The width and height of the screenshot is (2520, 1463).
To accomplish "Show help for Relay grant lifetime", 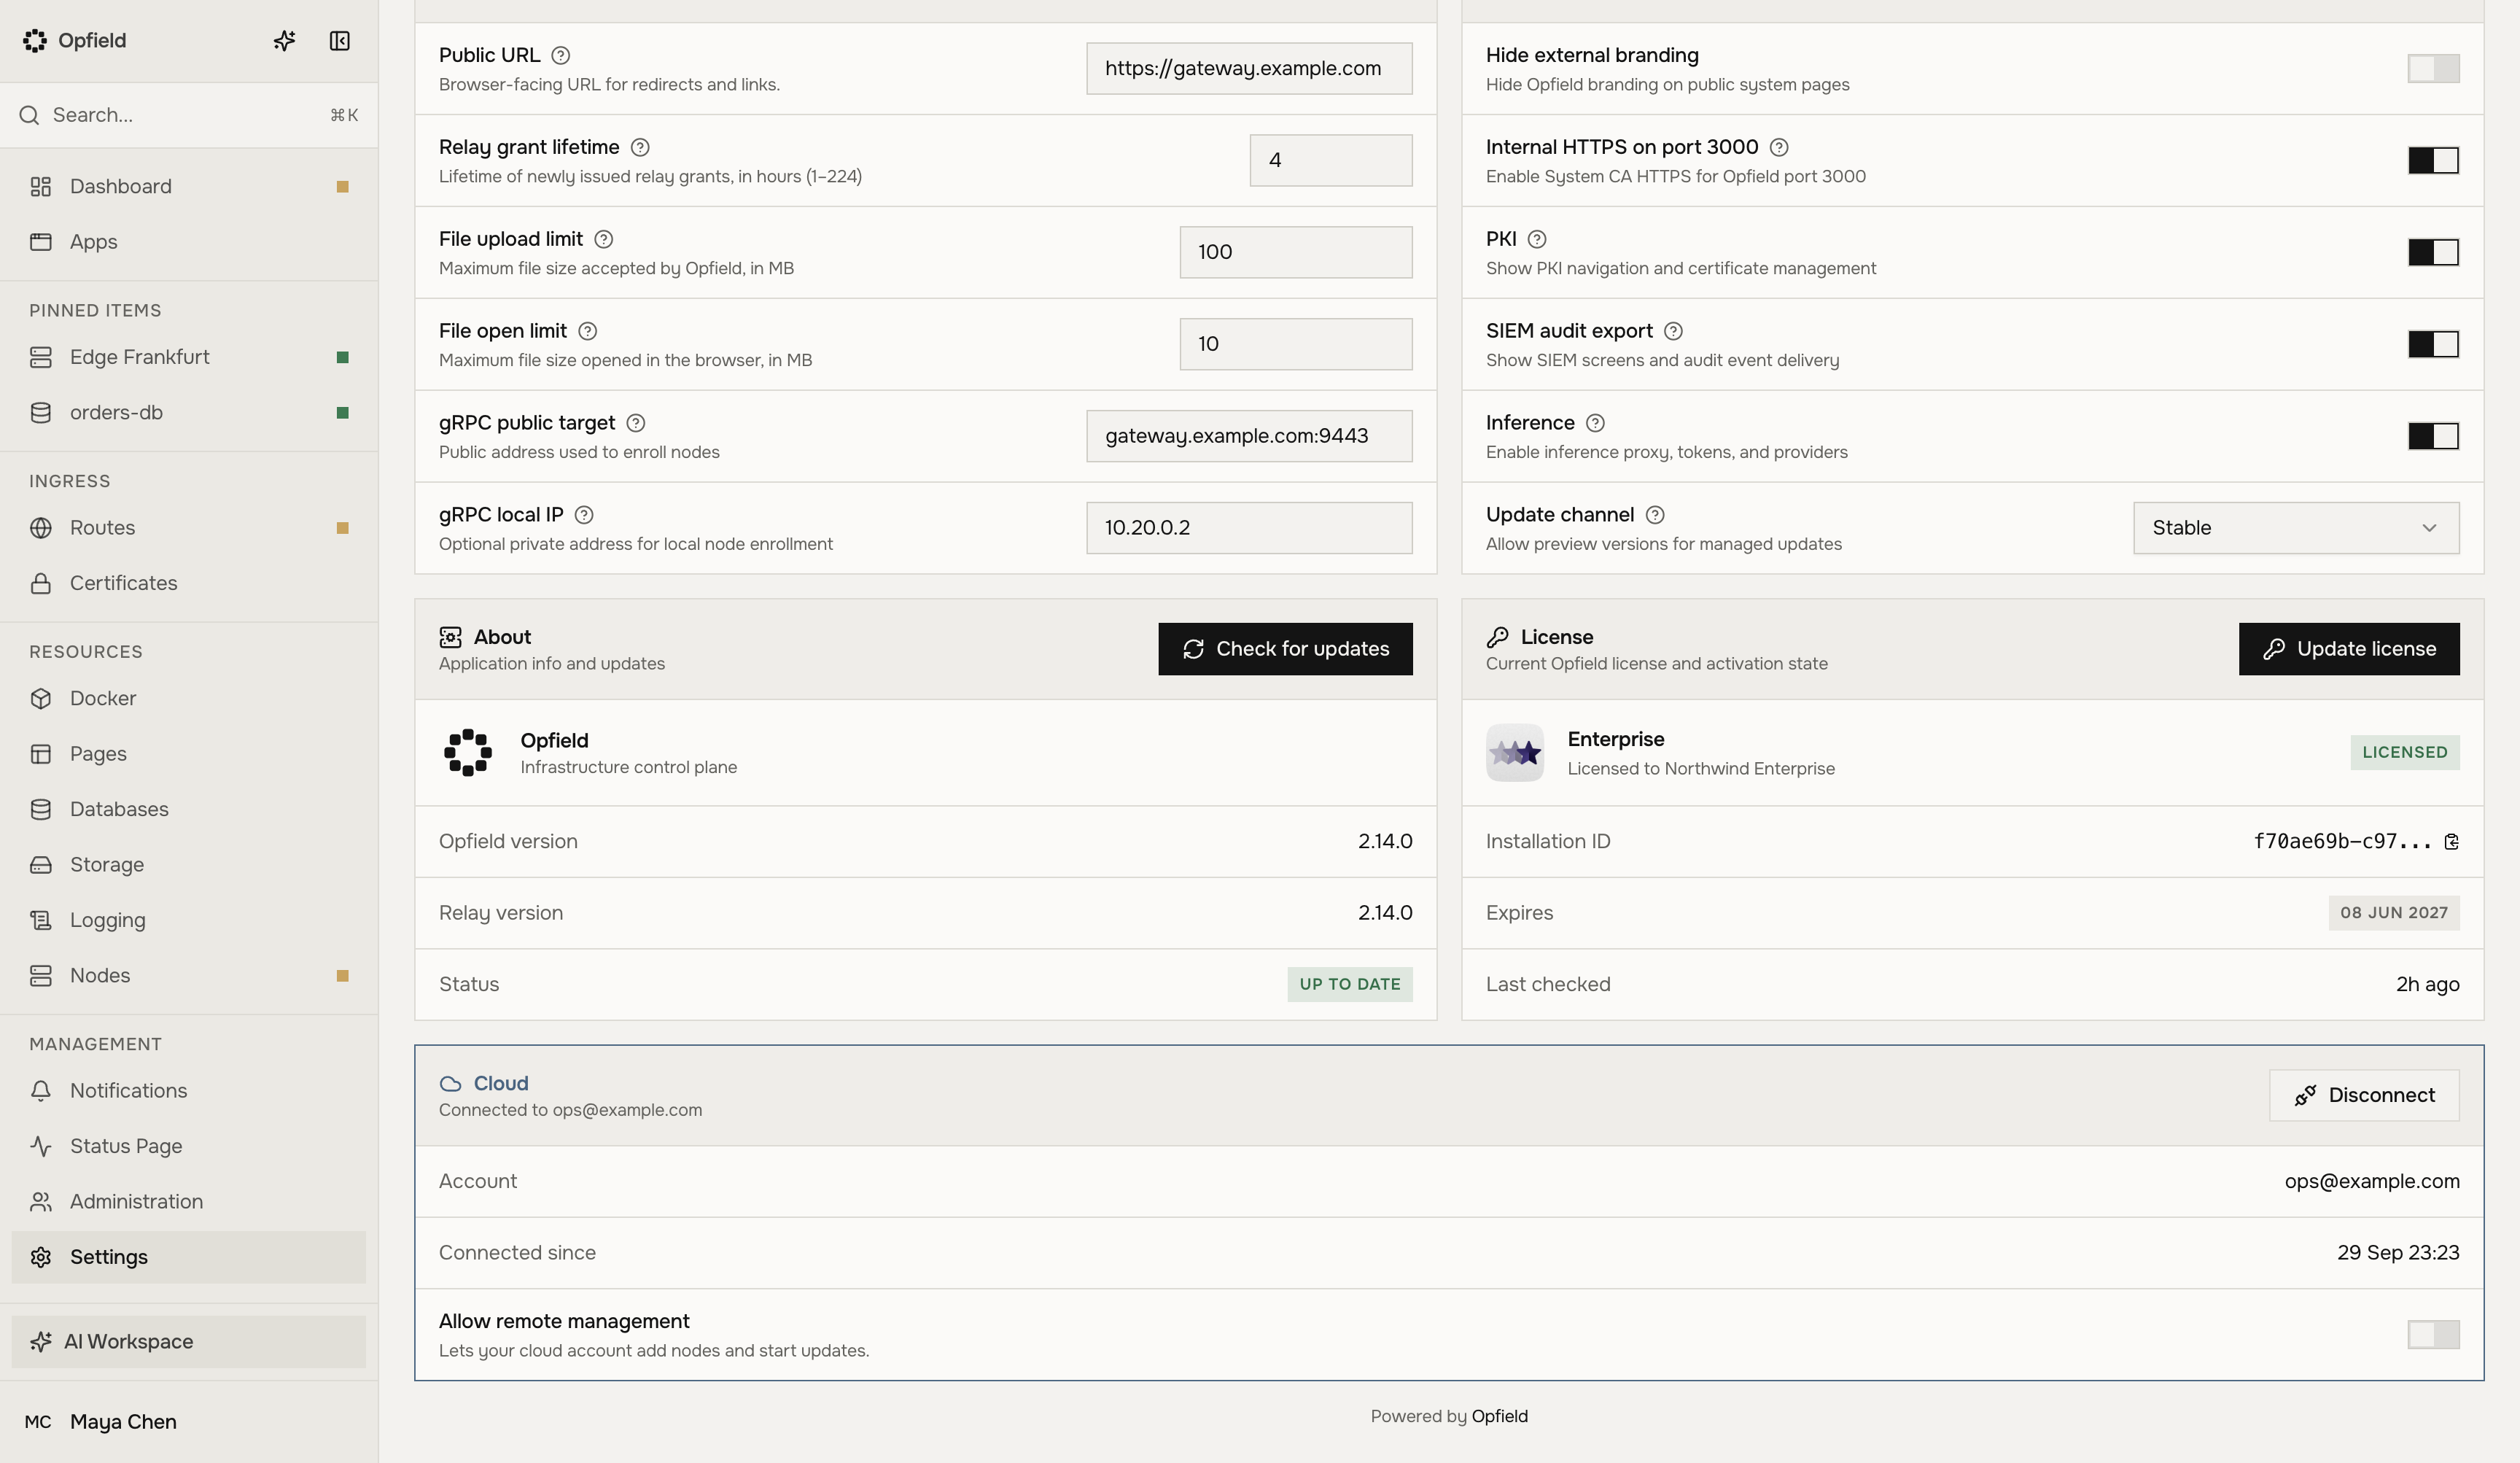I will [x=640, y=148].
